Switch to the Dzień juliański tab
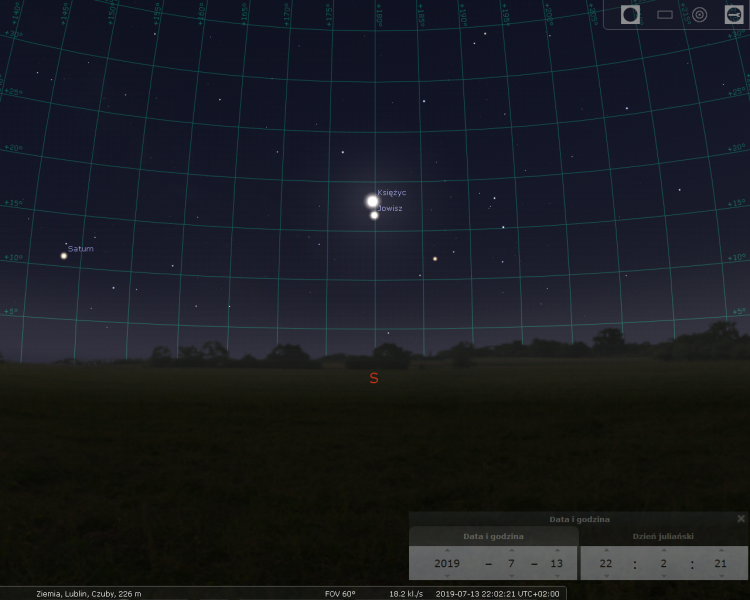Image resolution: width=750 pixels, height=600 pixels. (x=664, y=537)
